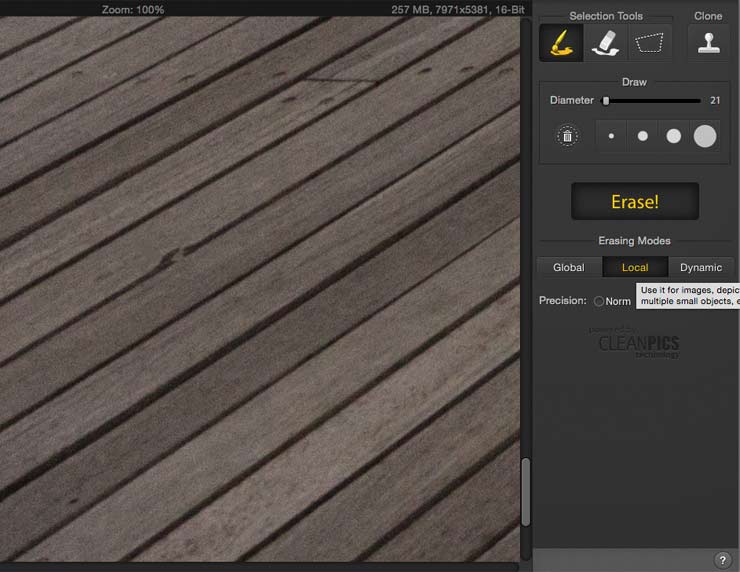
Task: Click the Diameter slider handle
Action: coord(606,101)
